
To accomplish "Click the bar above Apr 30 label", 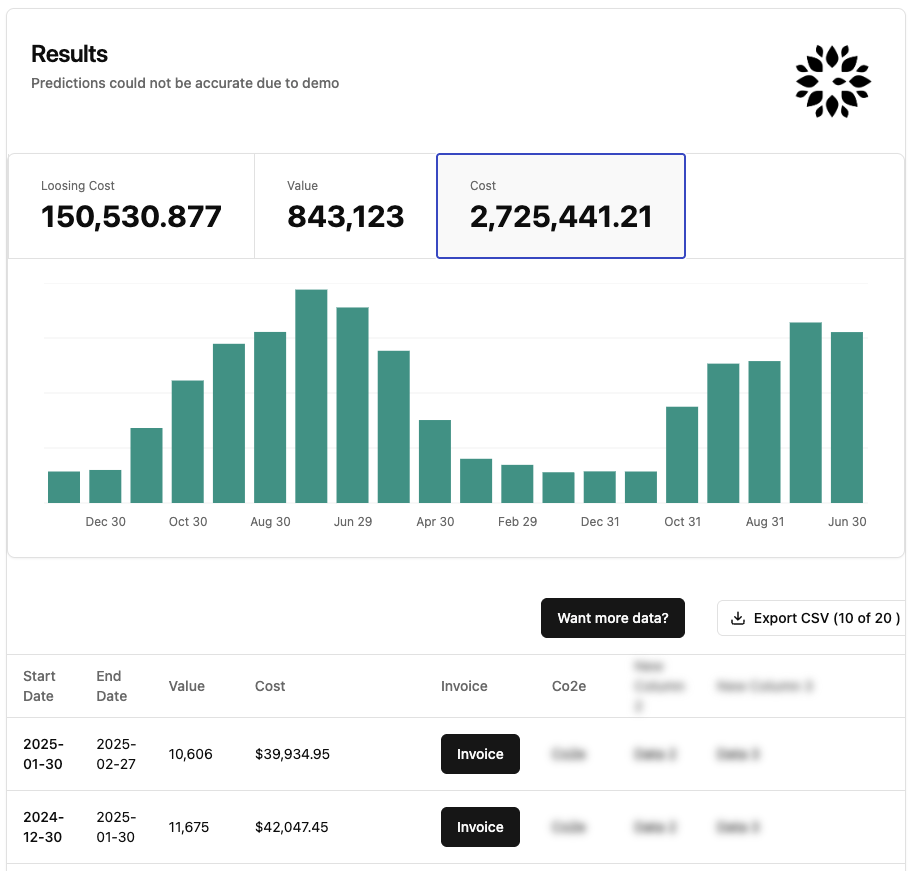I will [x=435, y=461].
